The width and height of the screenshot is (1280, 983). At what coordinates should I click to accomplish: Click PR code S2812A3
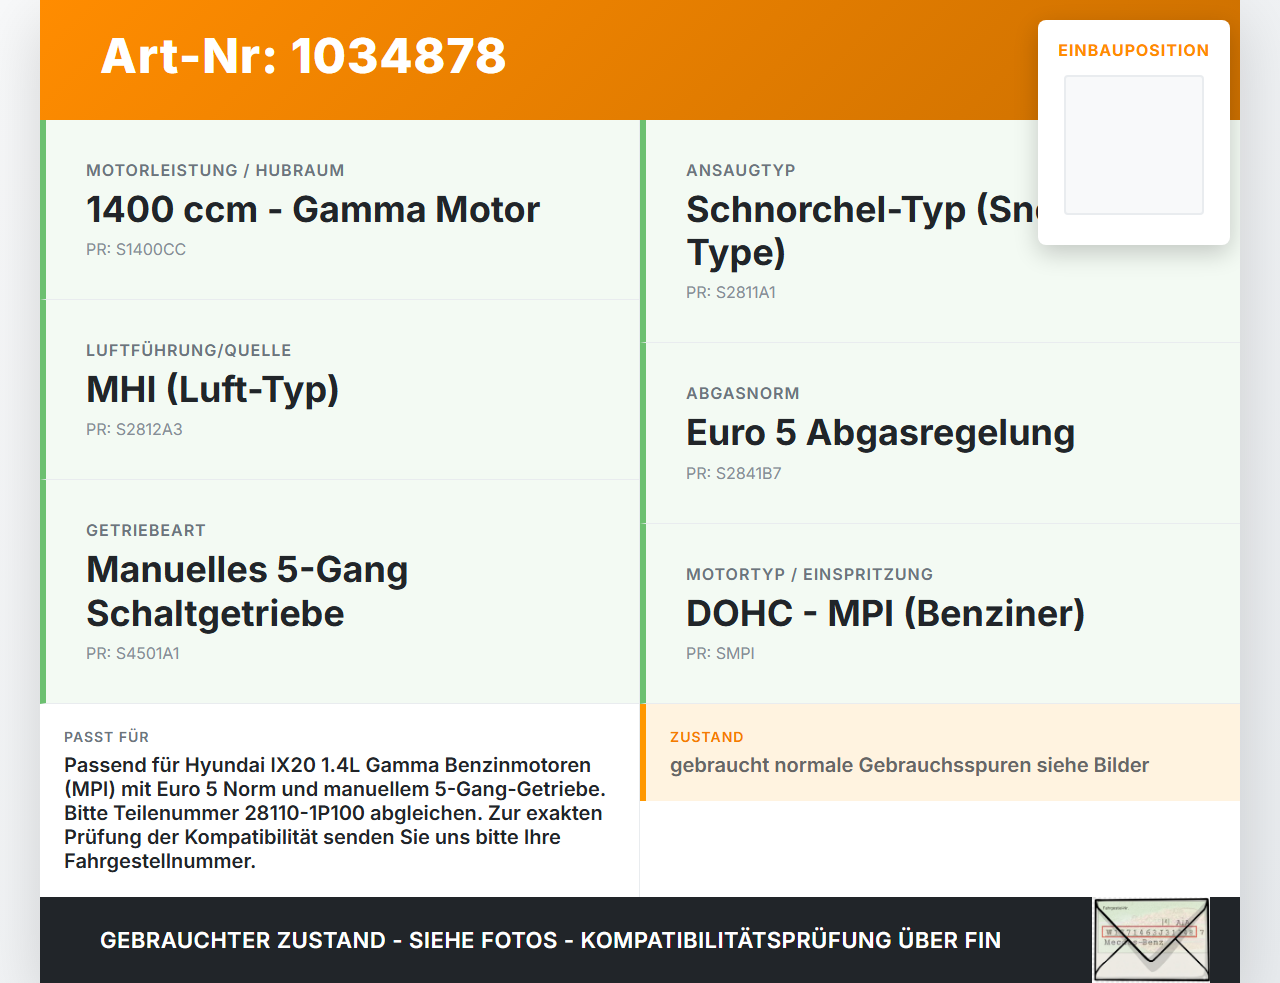tap(134, 430)
